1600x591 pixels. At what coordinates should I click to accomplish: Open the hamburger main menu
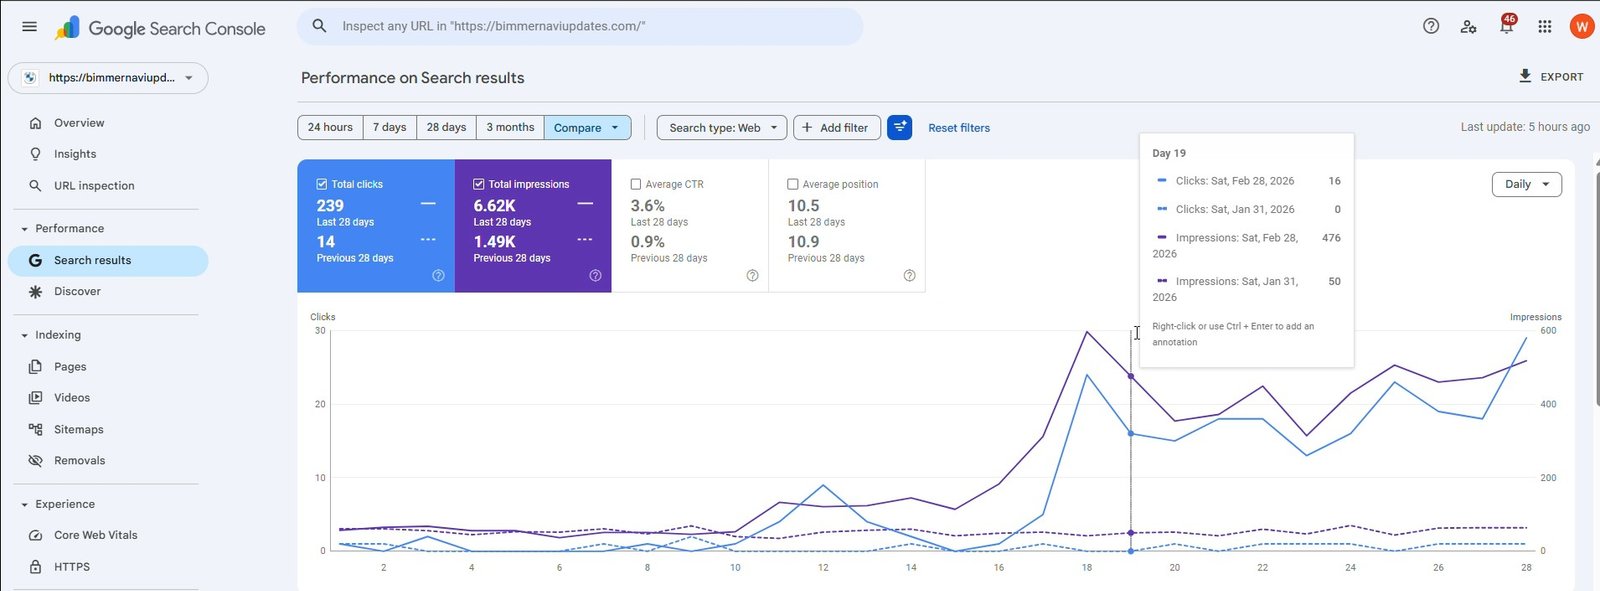pyautogui.click(x=29, y=27)
